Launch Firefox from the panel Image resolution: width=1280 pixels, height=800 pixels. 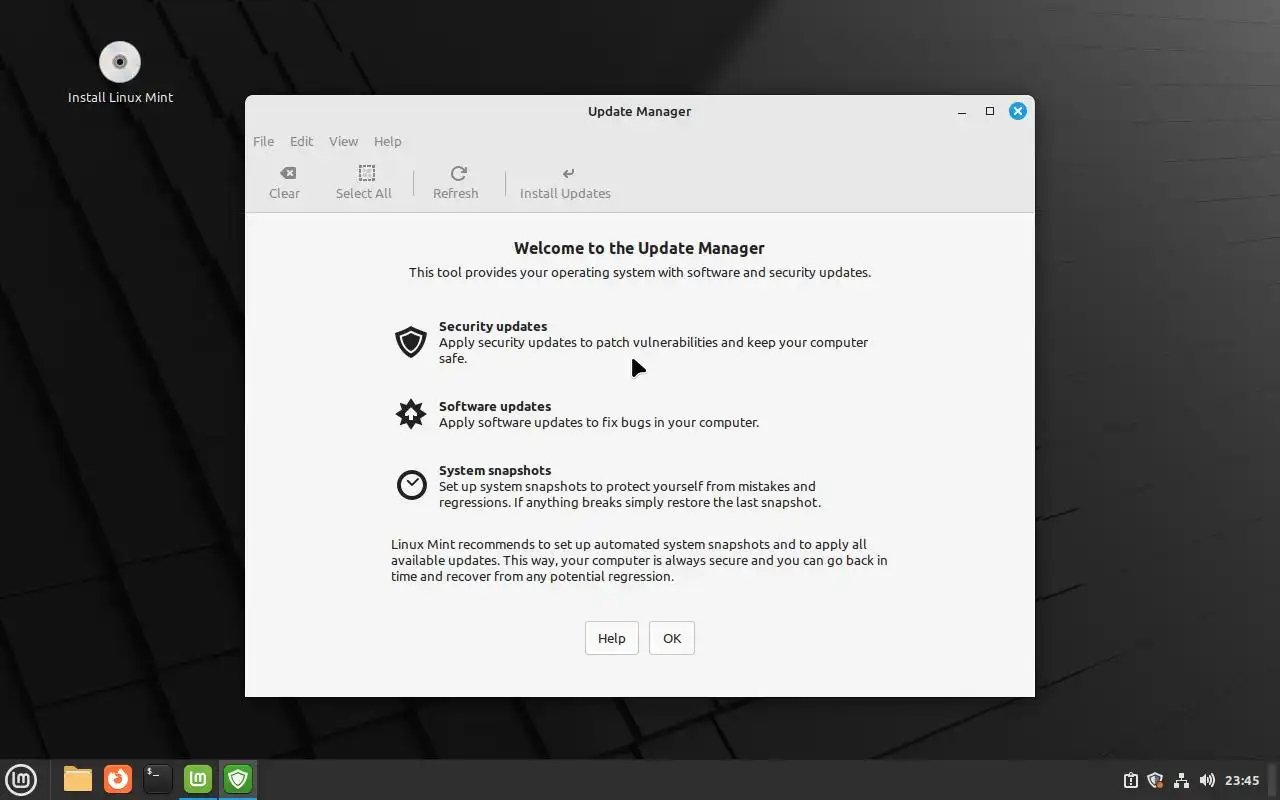point(118,779)
